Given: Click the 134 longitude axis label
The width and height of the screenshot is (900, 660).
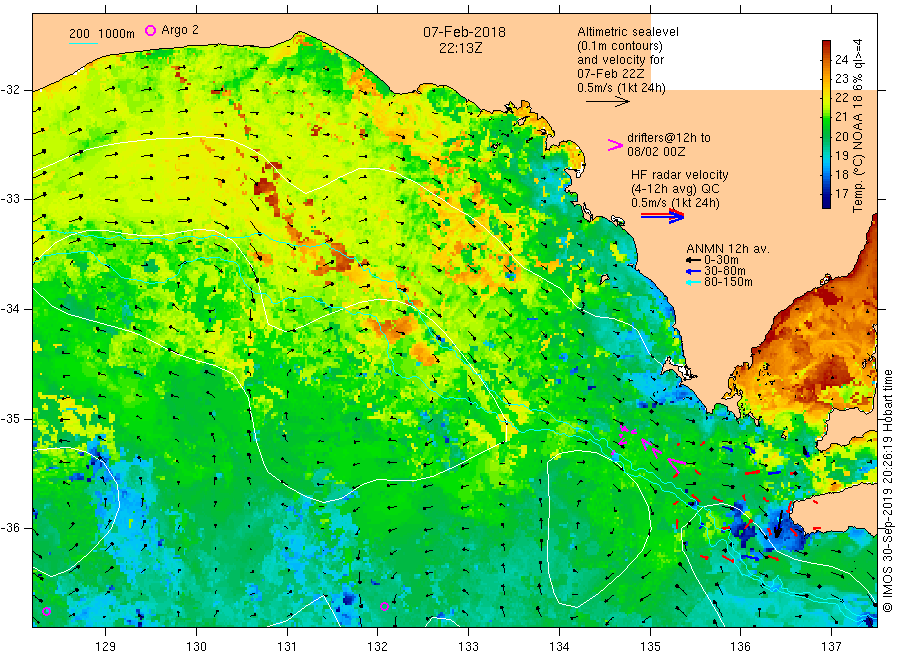Looking at the screenshot, I should [x=559, y=647].
